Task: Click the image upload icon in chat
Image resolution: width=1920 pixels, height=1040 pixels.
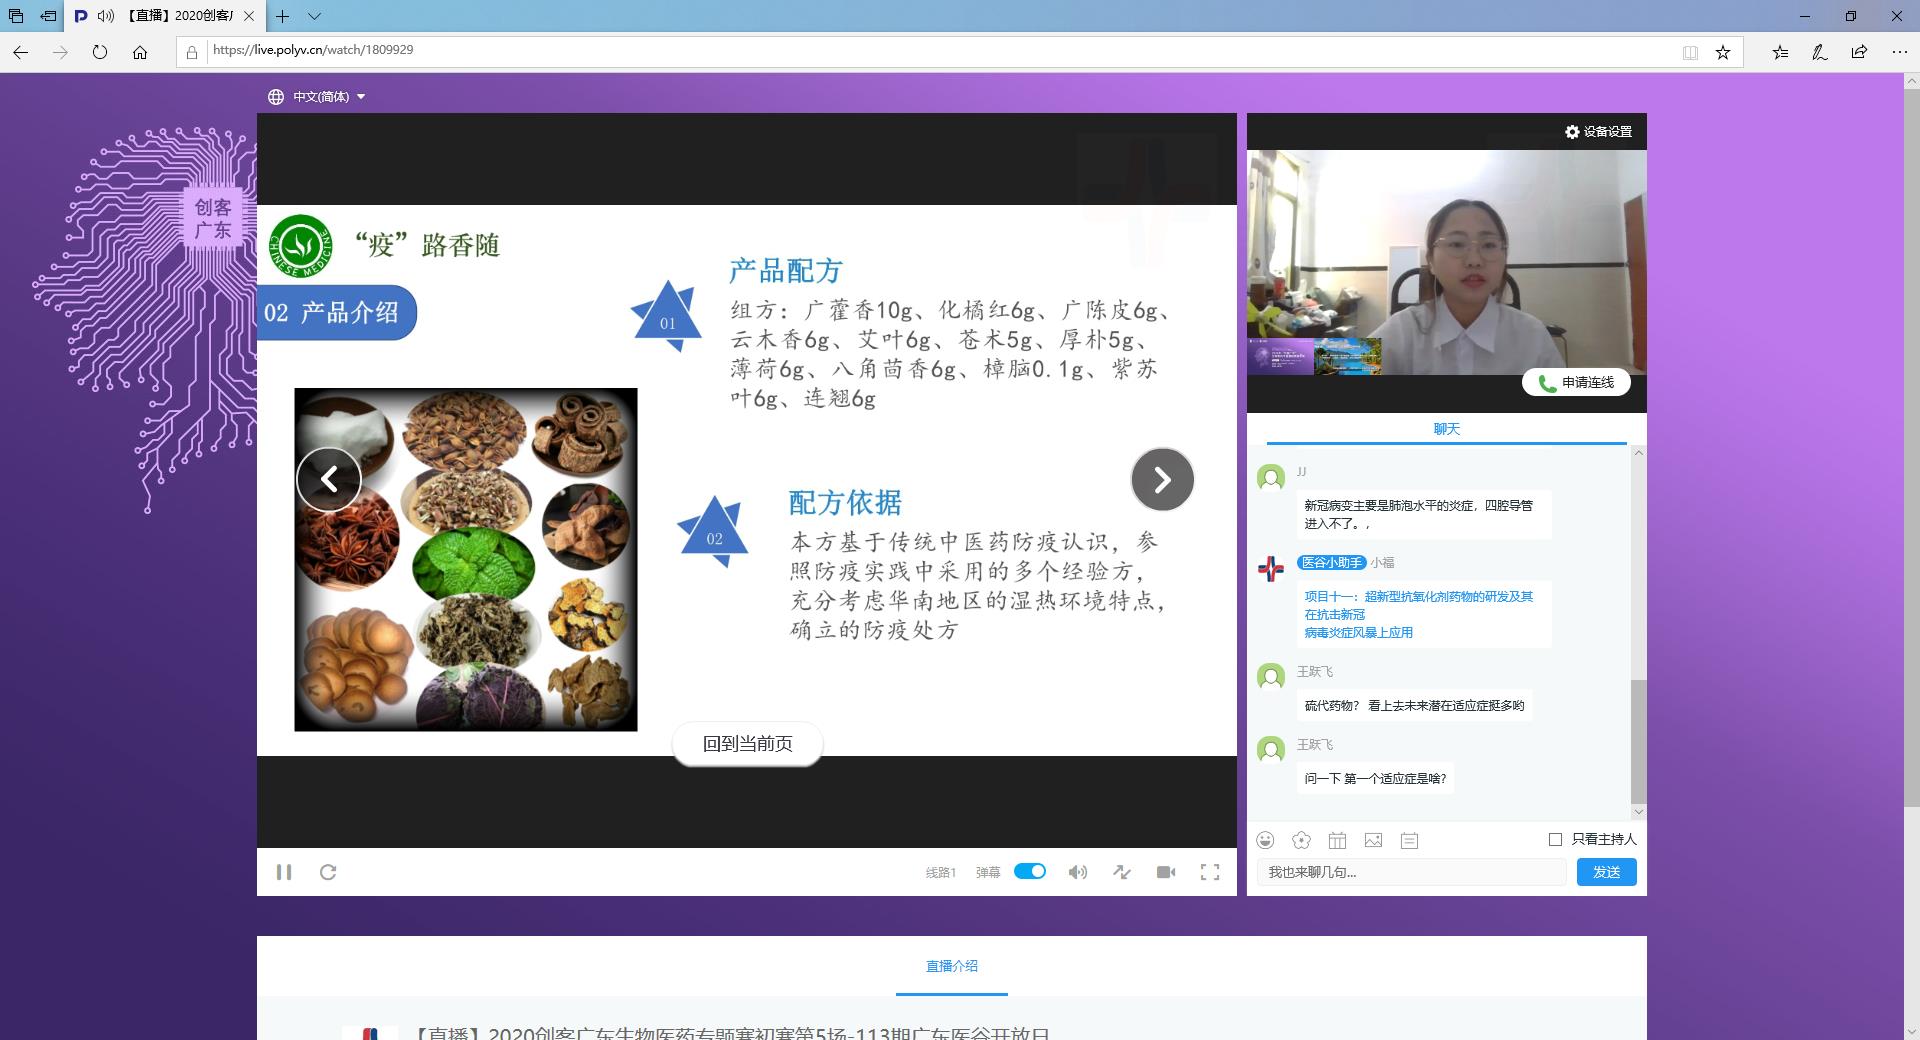Action: [1373, 840]
